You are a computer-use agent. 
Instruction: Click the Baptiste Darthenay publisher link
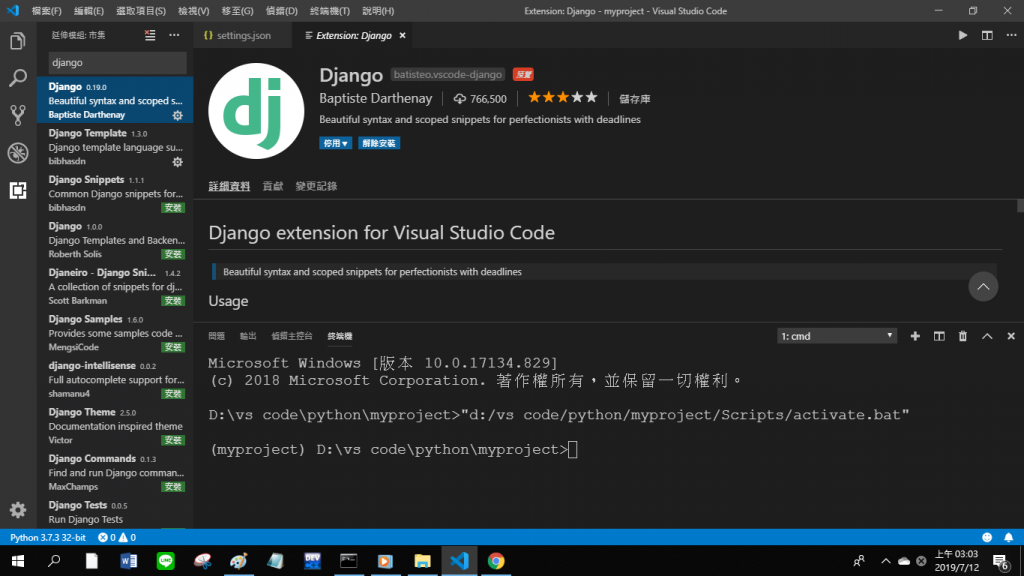(376, 98)
